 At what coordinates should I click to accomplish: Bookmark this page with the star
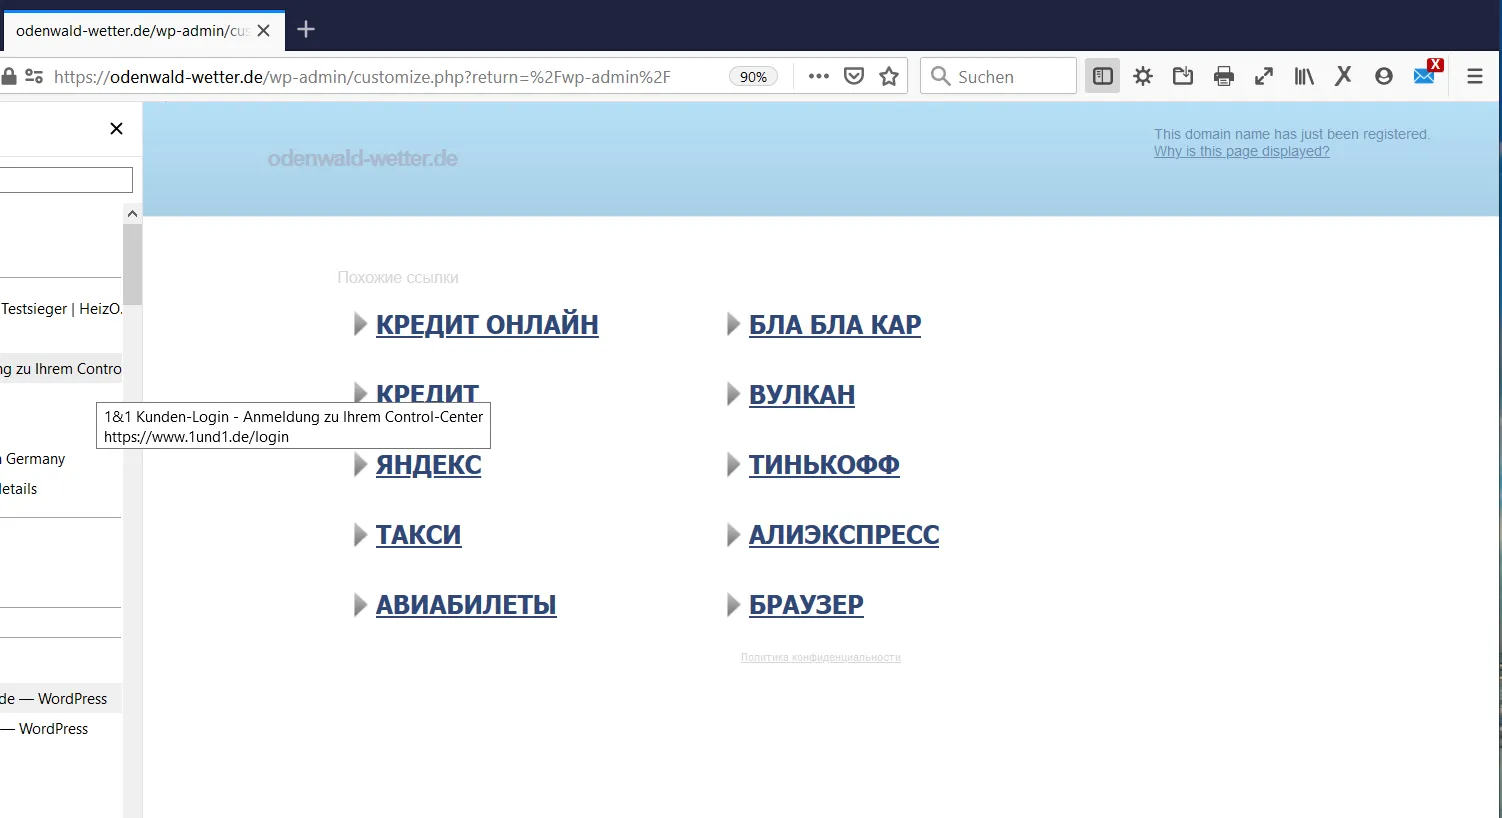[889, 76]
